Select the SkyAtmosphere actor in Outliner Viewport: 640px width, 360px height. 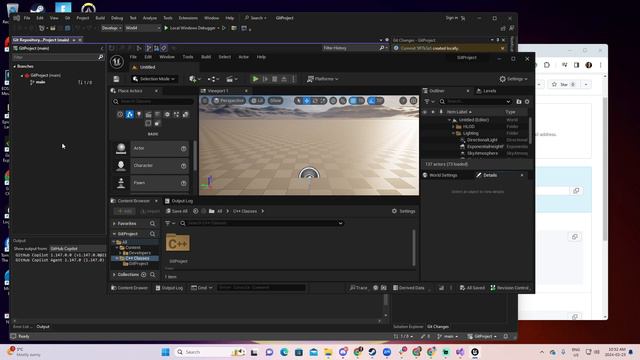click(482, 153)
